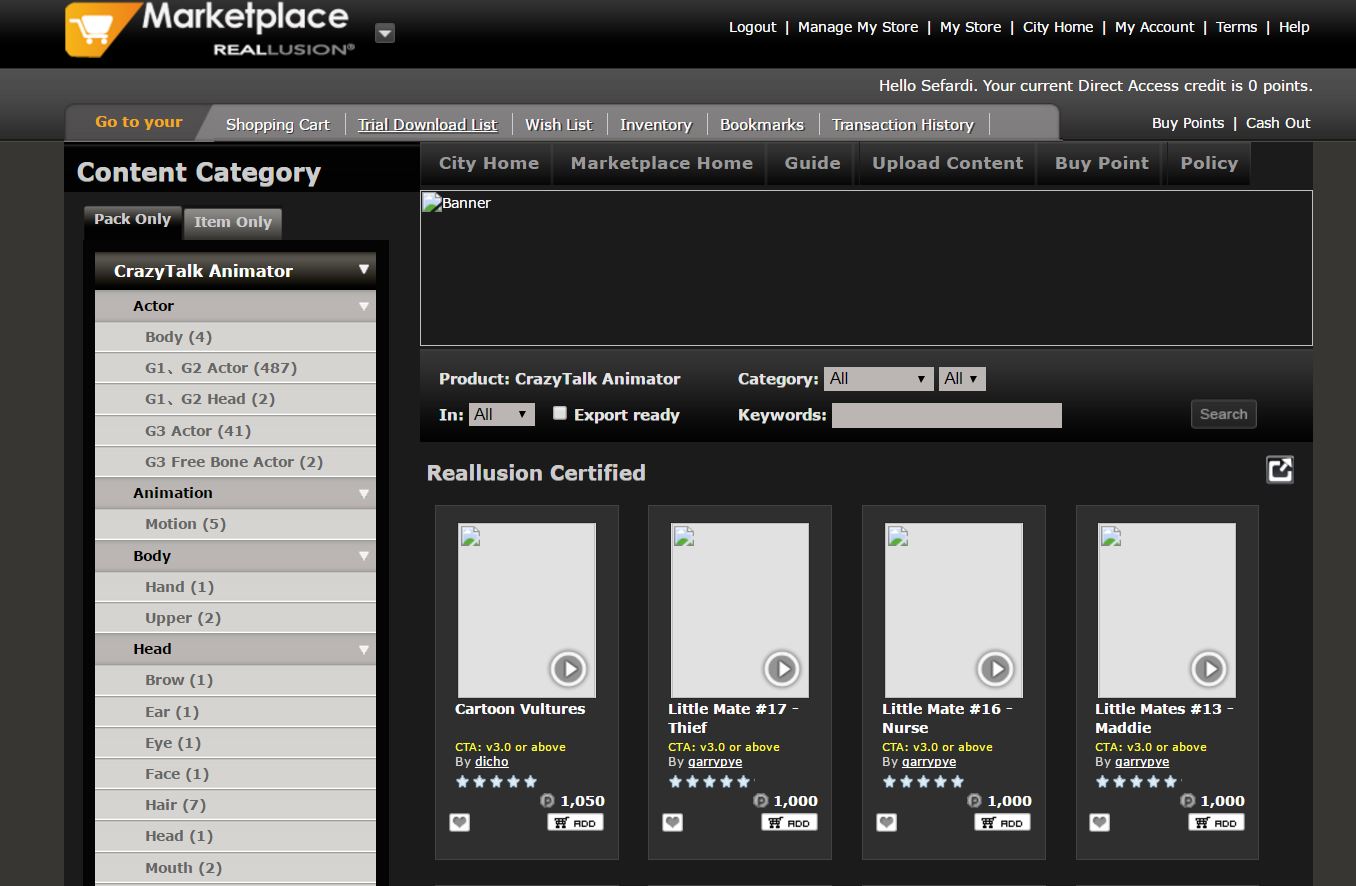Collapse the Actor section
1356x886 pixels.
tap(364, 306)
